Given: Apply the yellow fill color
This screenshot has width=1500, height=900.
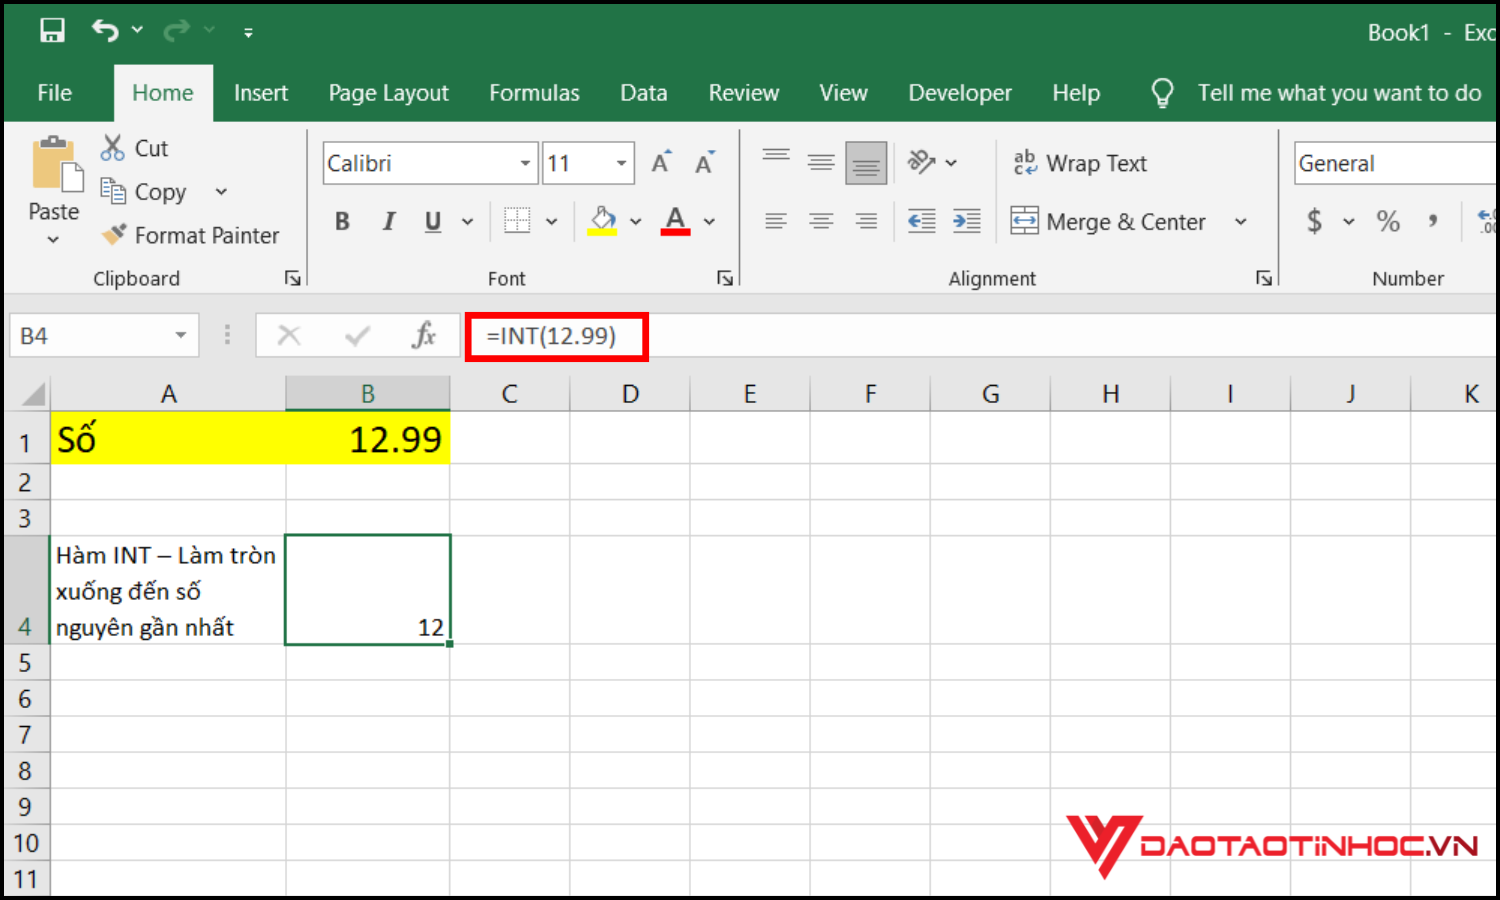Looking at the screenshot, I should tap(602, 221).
